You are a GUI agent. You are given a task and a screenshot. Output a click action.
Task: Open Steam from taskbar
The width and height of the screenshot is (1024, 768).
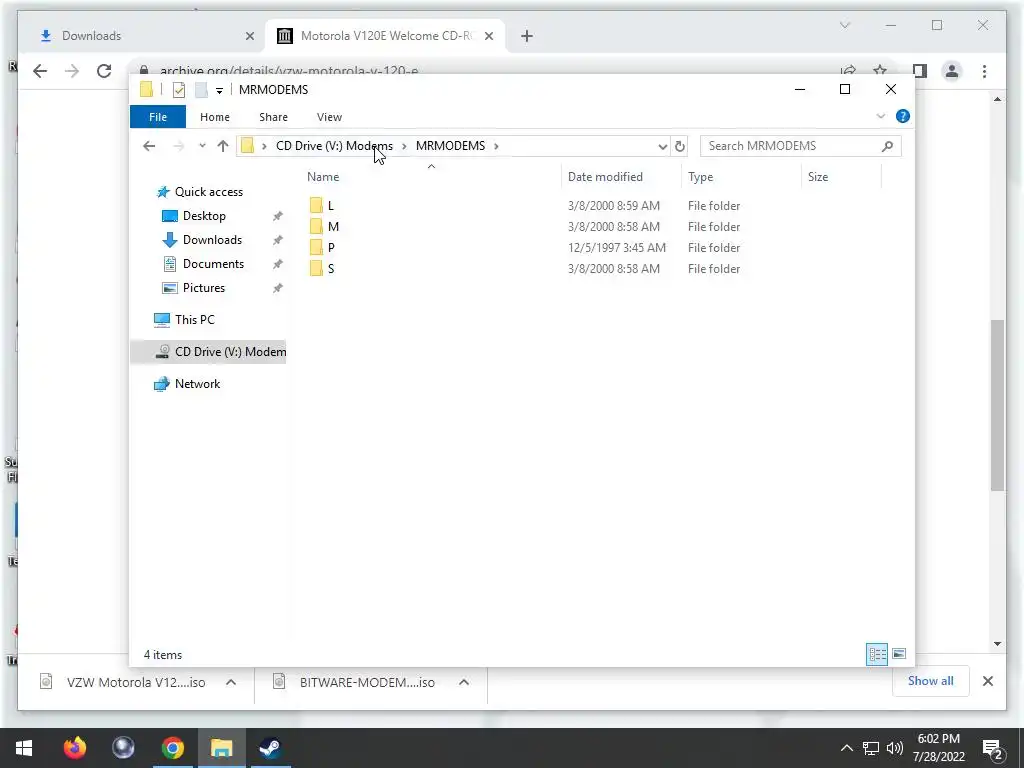270,748
